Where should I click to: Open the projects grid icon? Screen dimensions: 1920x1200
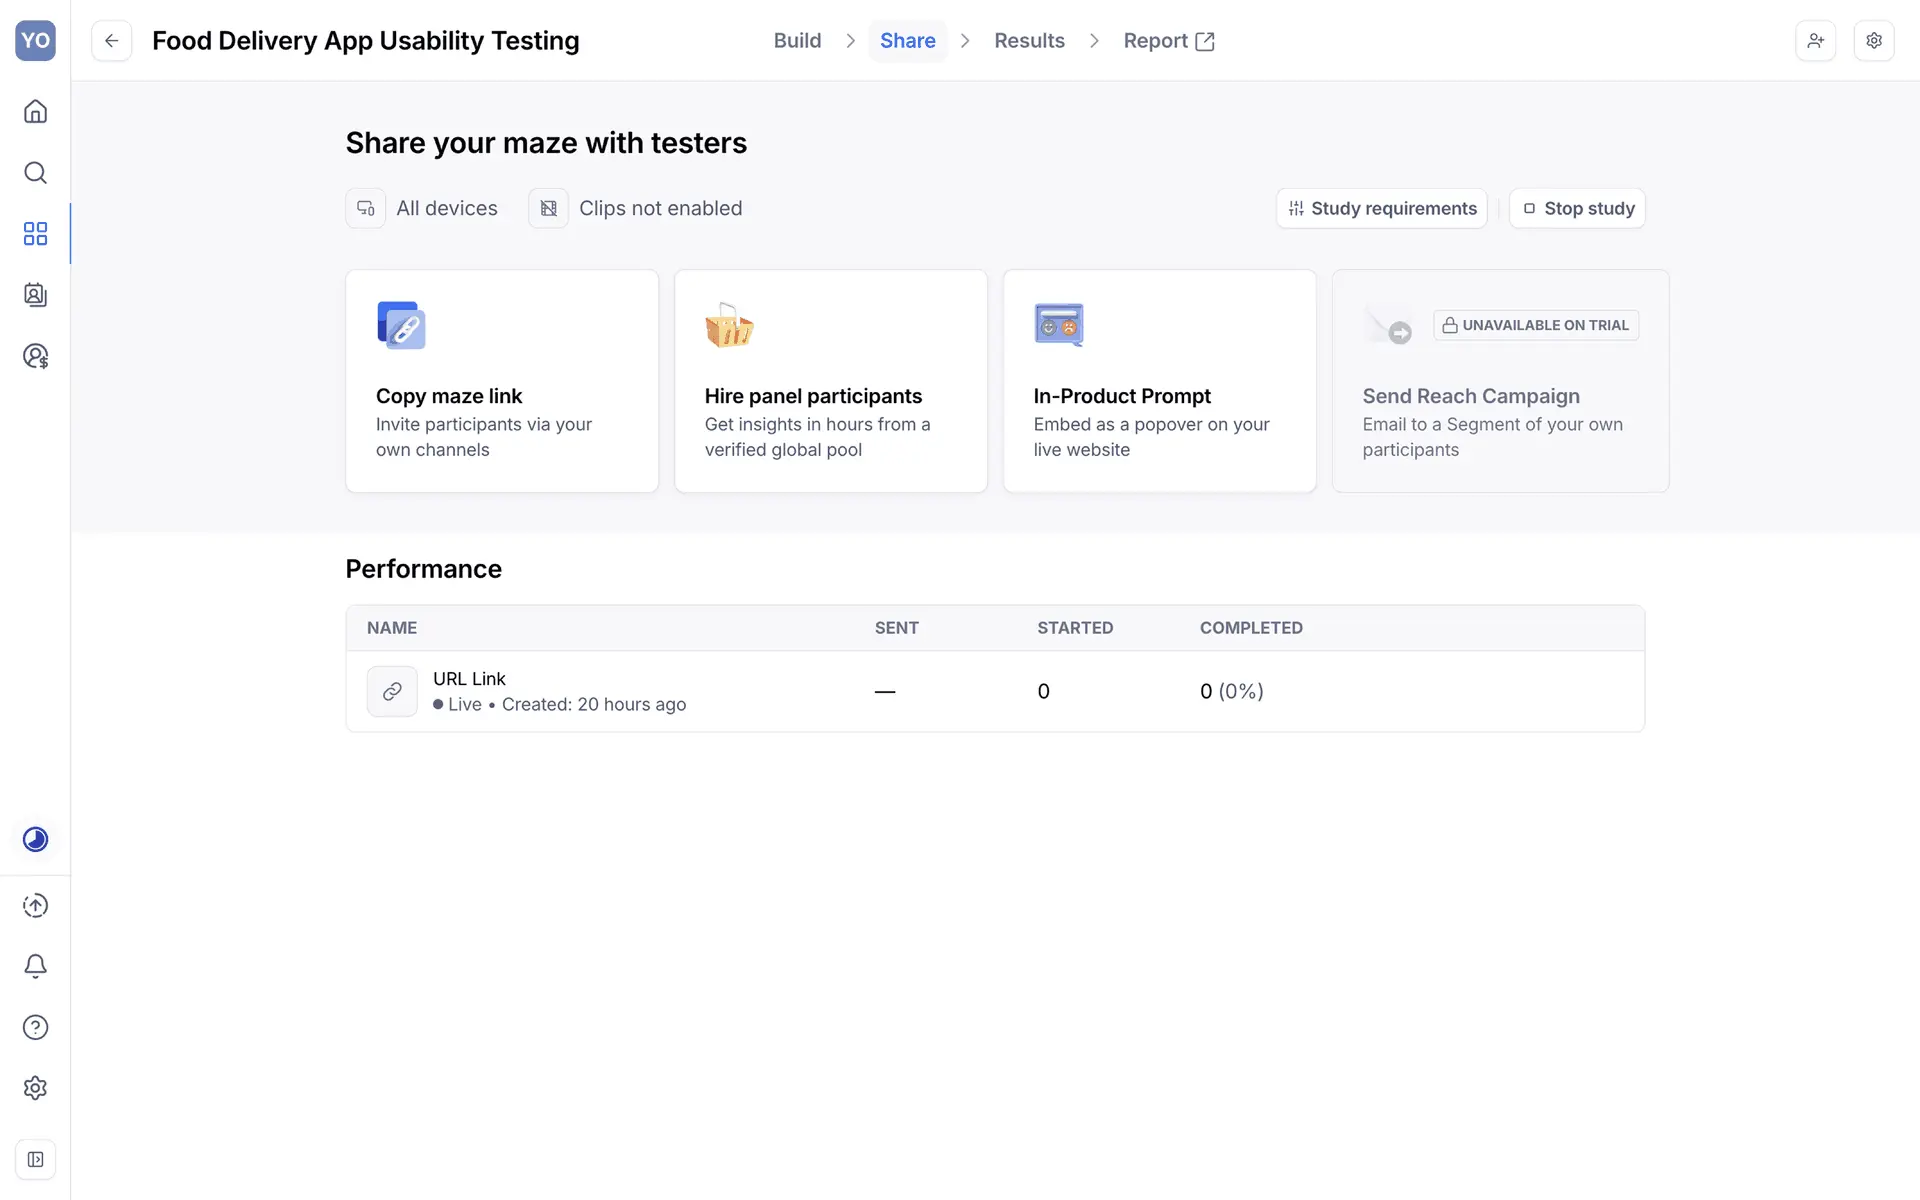pyautogui.click(x=35, y=234)
